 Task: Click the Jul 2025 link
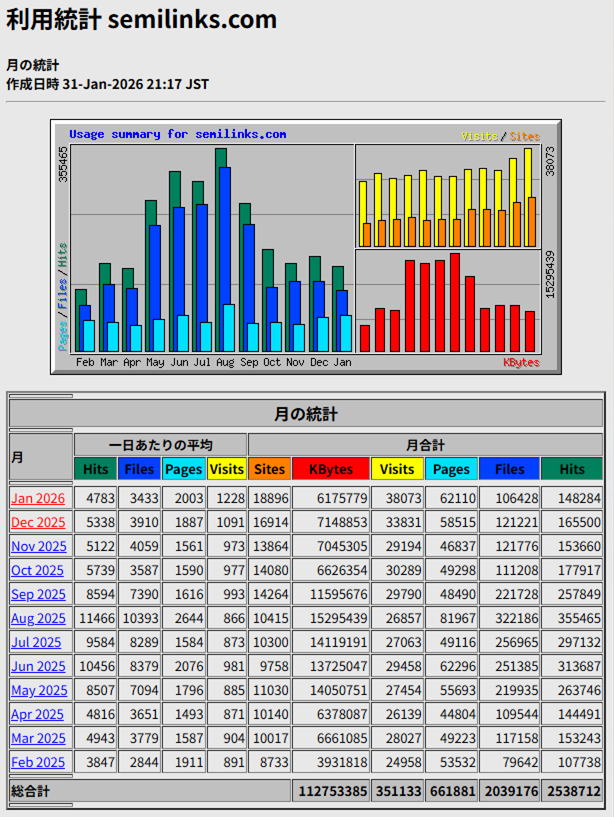(x=37, y=642)
